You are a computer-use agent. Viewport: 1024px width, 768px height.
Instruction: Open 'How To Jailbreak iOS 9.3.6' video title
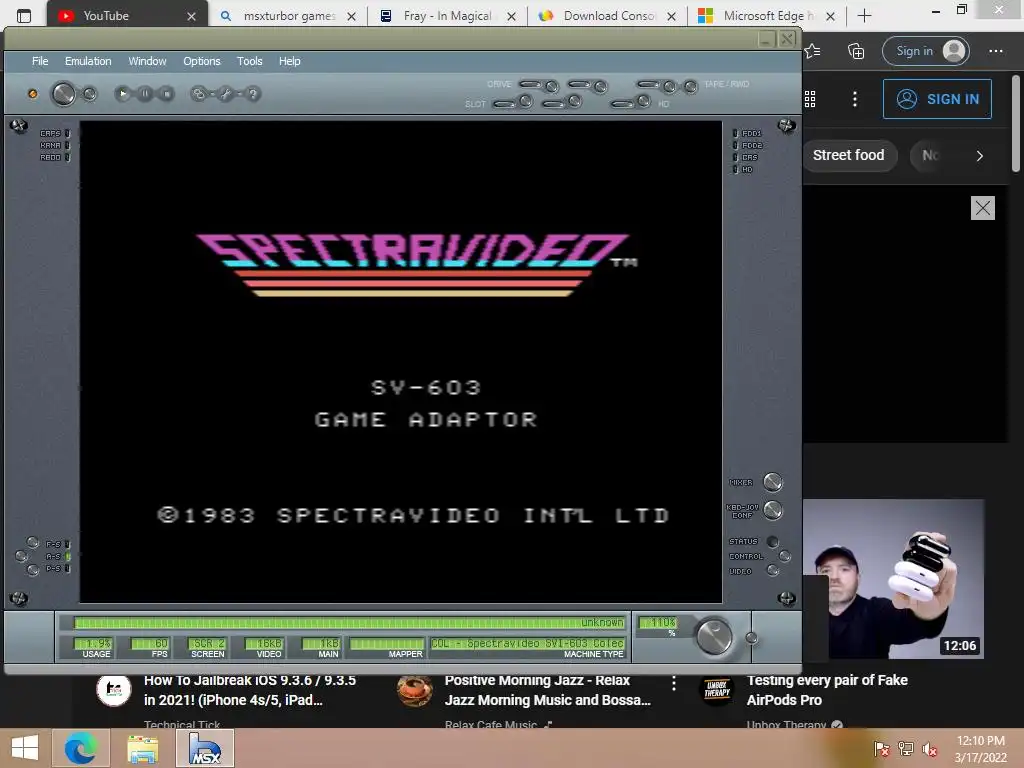tap(249, 690)
